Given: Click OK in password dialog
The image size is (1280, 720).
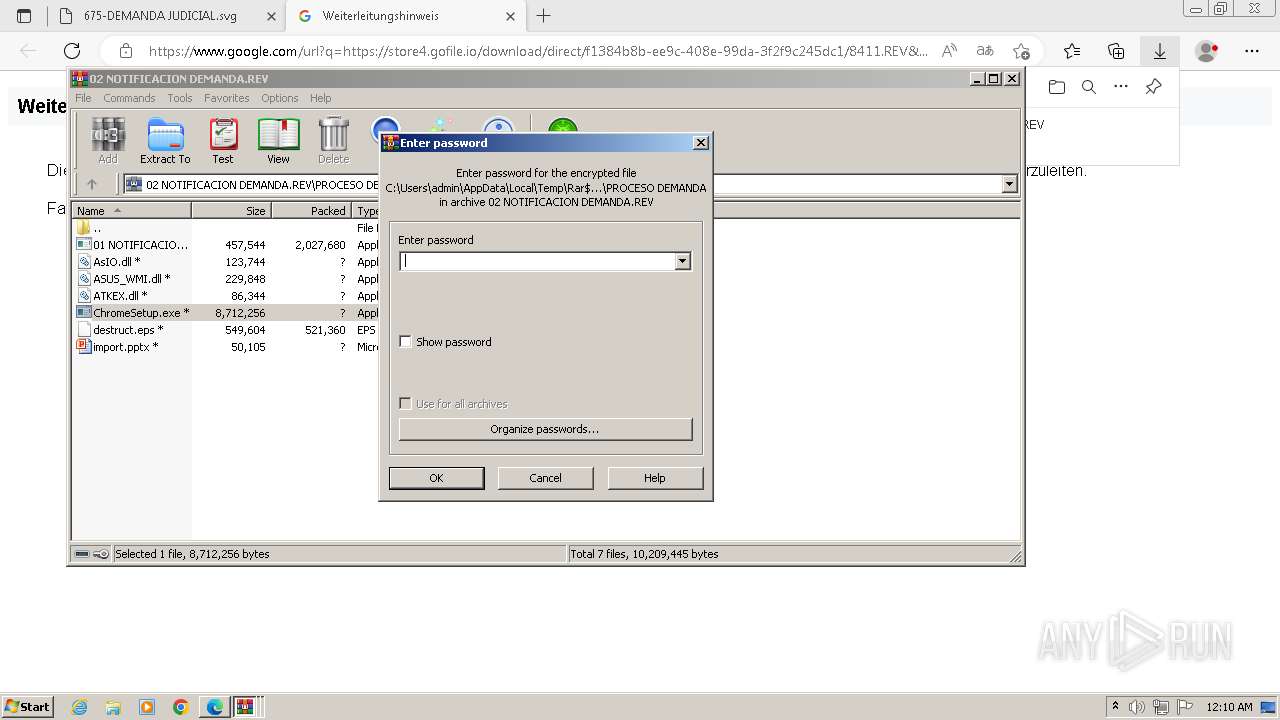Looking at the screenshot, I should [x=436, y=478].
